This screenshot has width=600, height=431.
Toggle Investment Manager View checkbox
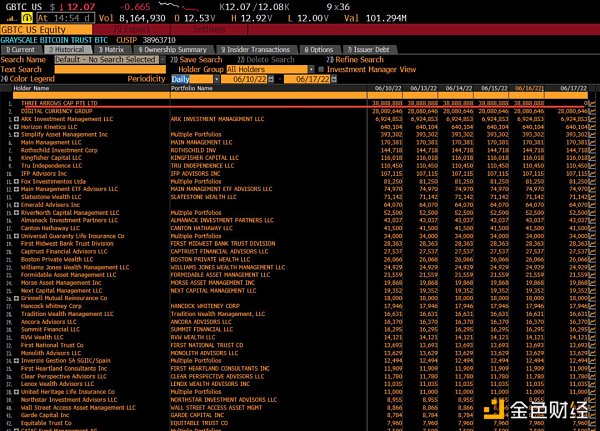tap(321, 69)
